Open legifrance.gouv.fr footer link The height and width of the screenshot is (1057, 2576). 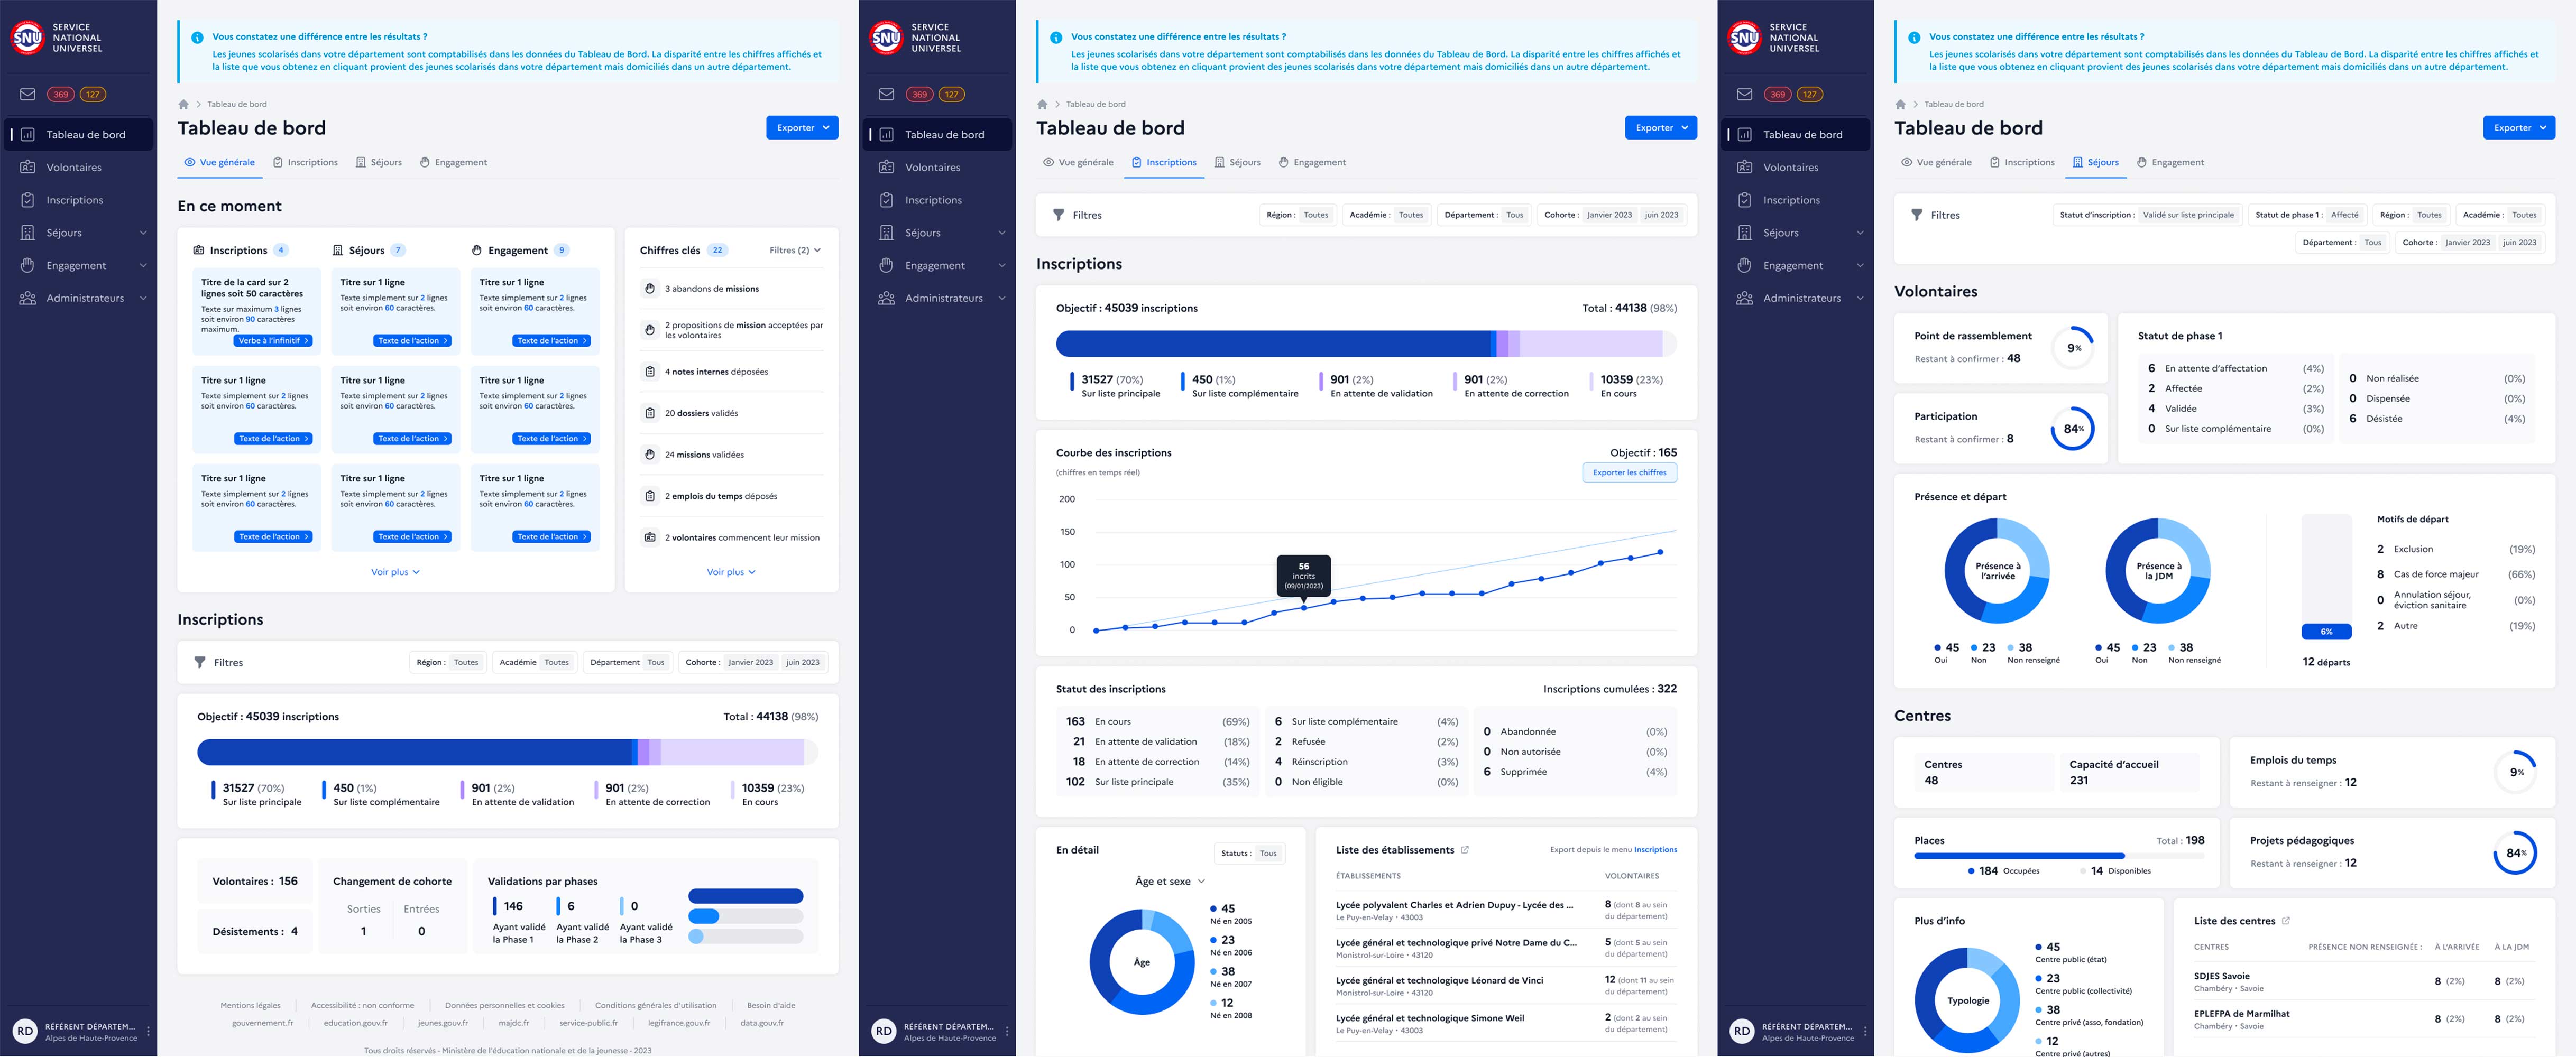point(678,1023)
